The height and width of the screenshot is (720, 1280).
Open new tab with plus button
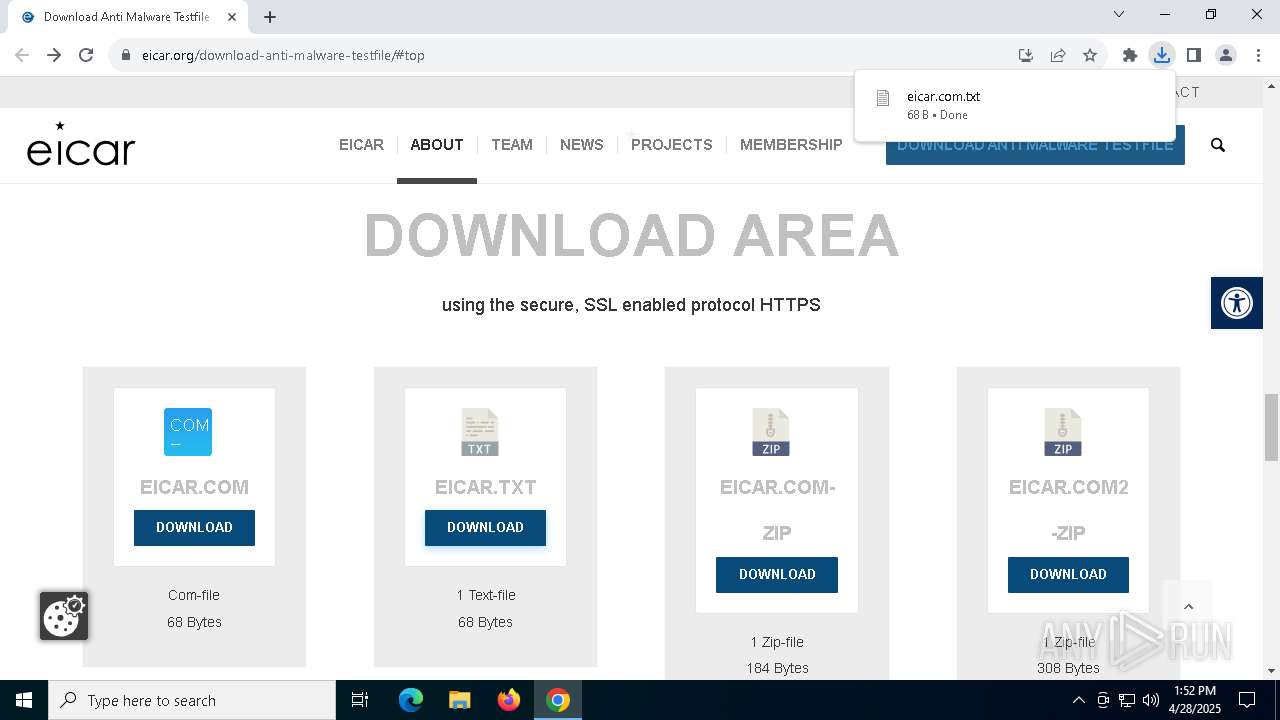(x=270, y=17)
